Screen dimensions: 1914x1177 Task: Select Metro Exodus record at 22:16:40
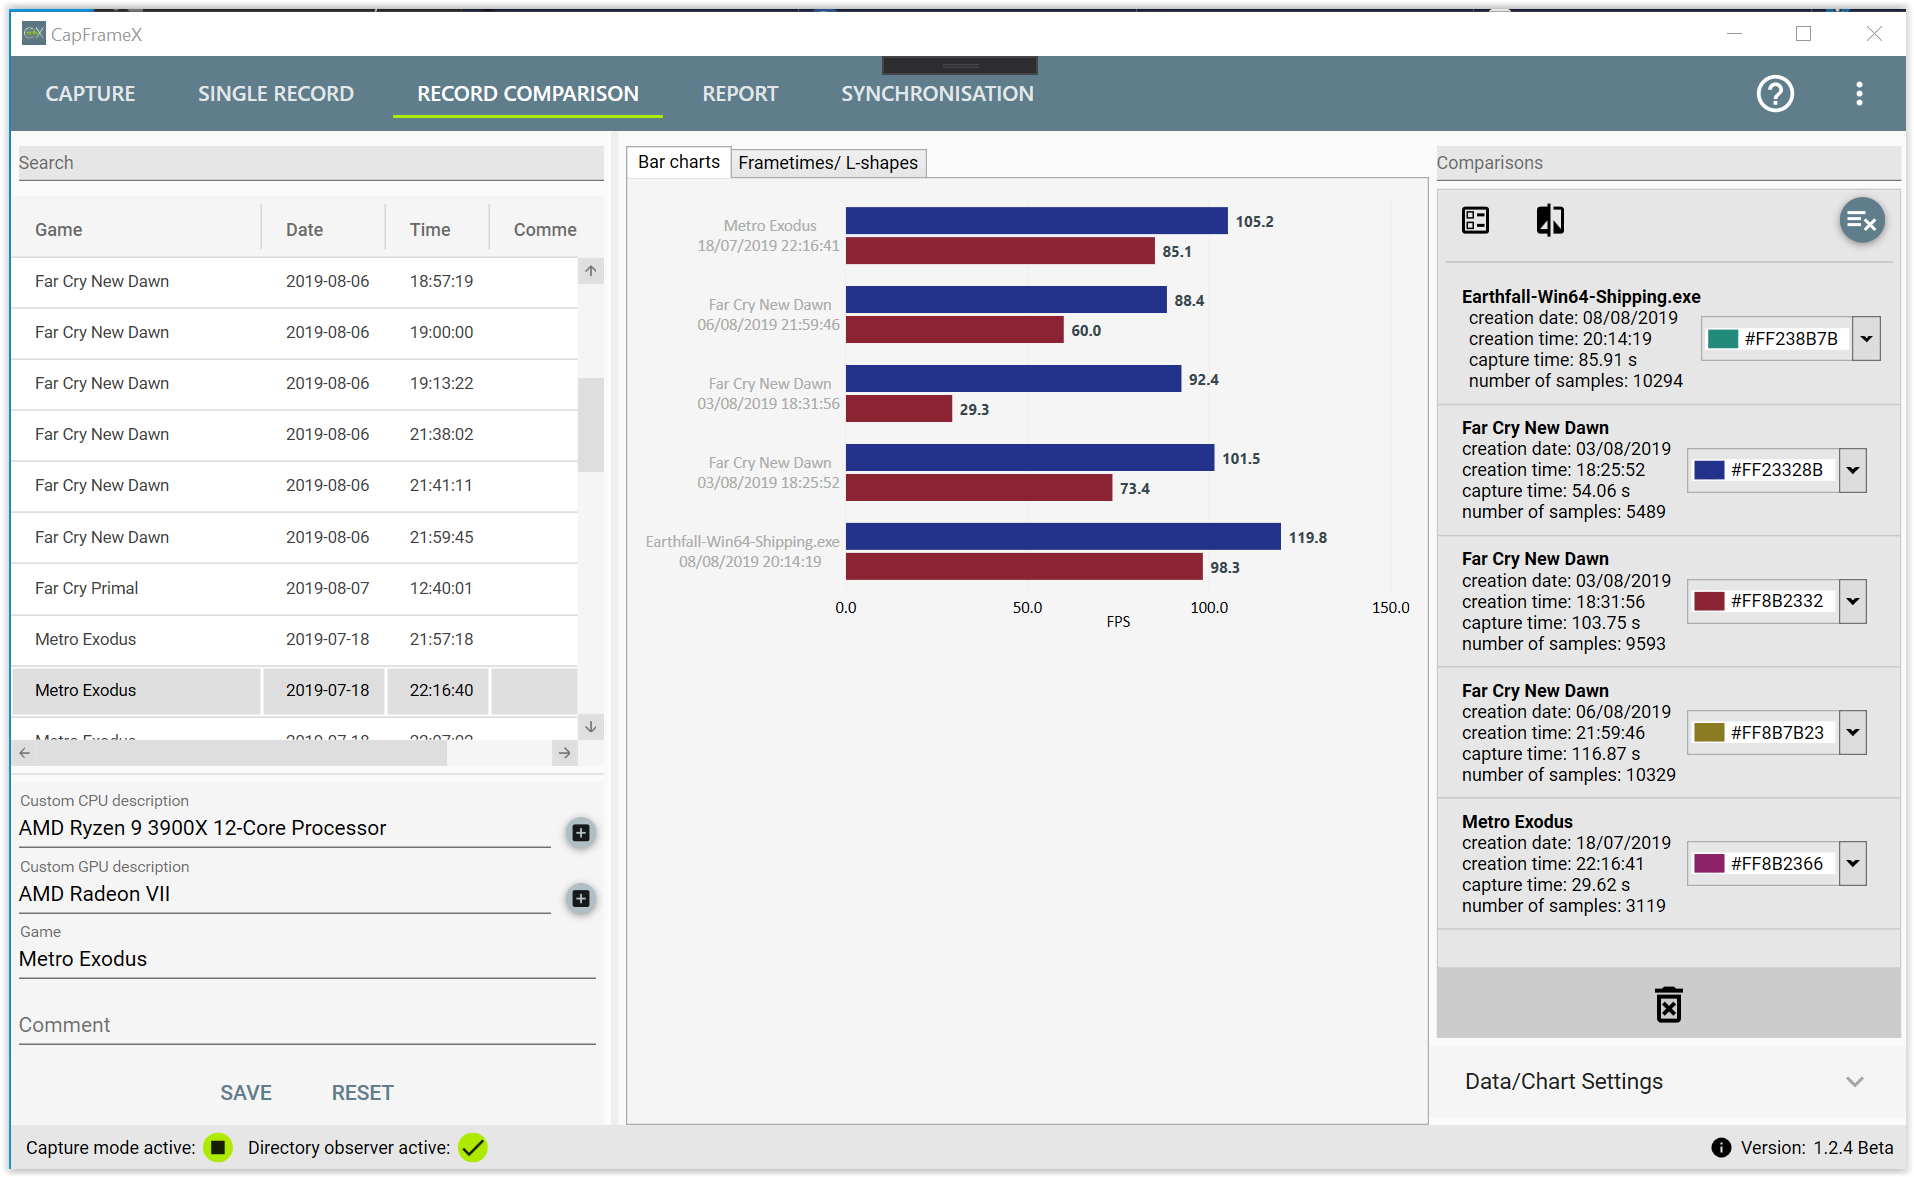(x=295, y=691)
